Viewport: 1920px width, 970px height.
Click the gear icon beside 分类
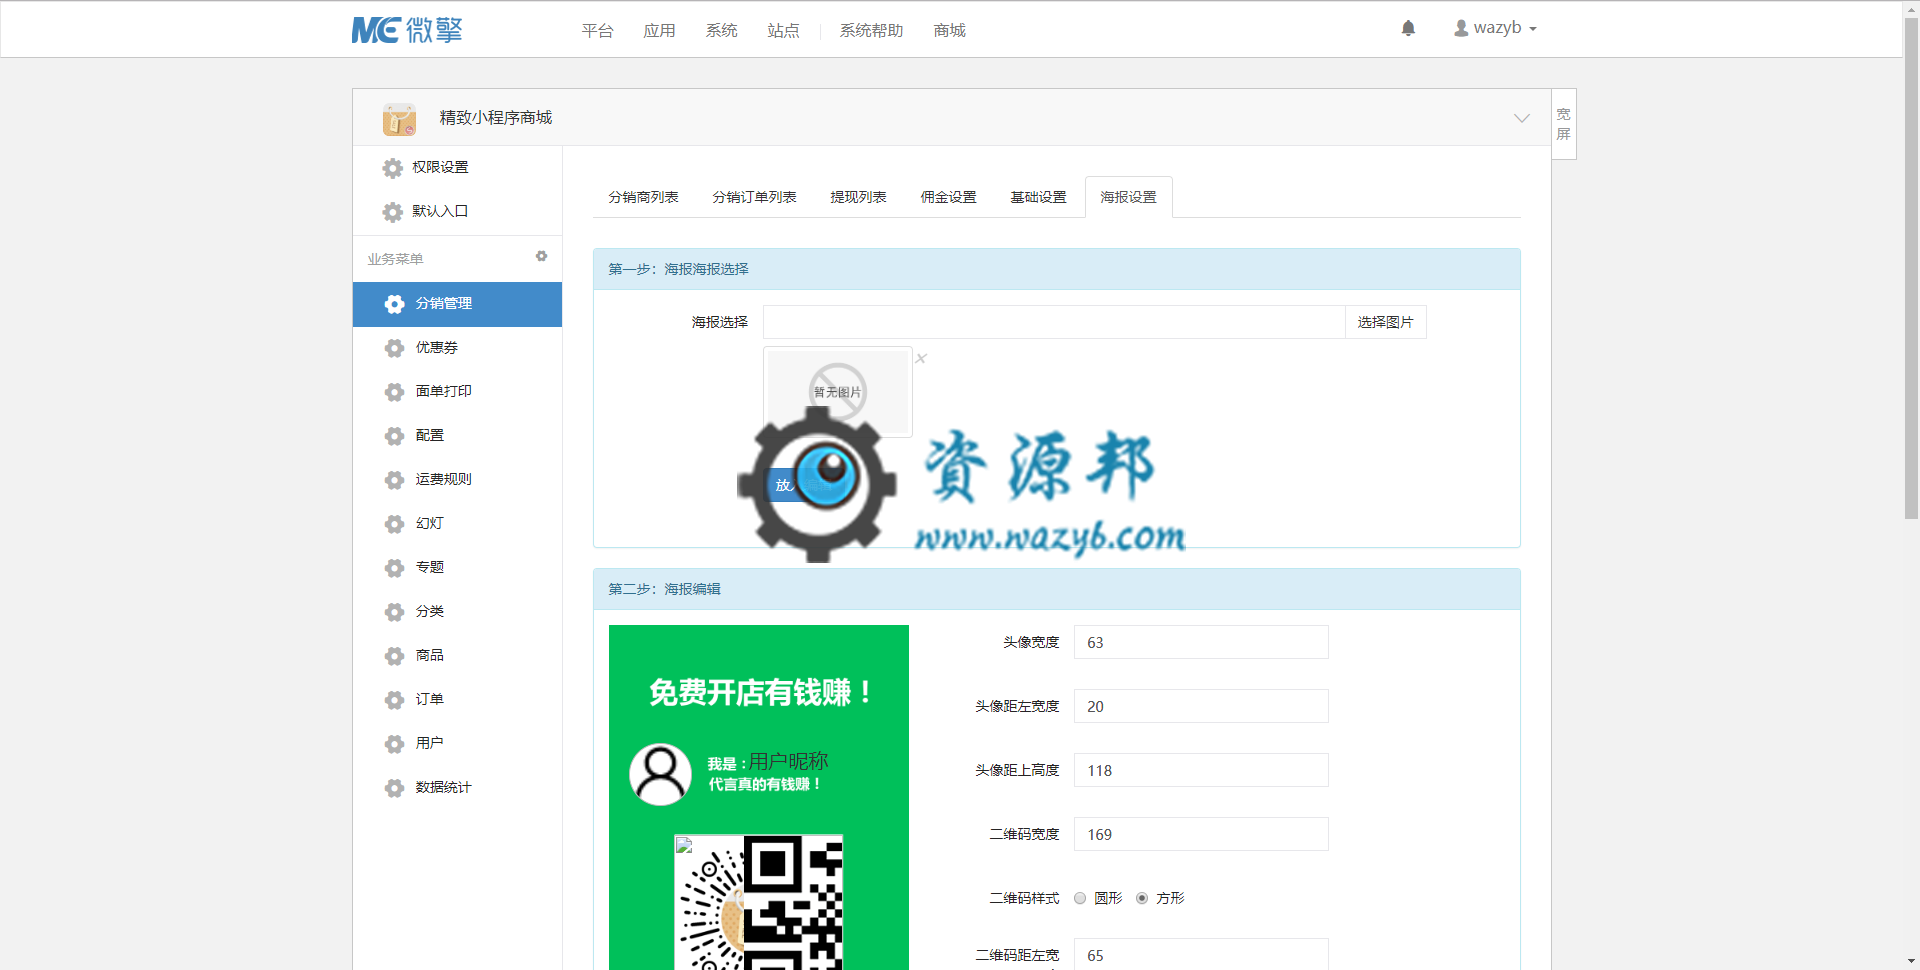pyautogui.click(x=395, y=612)
